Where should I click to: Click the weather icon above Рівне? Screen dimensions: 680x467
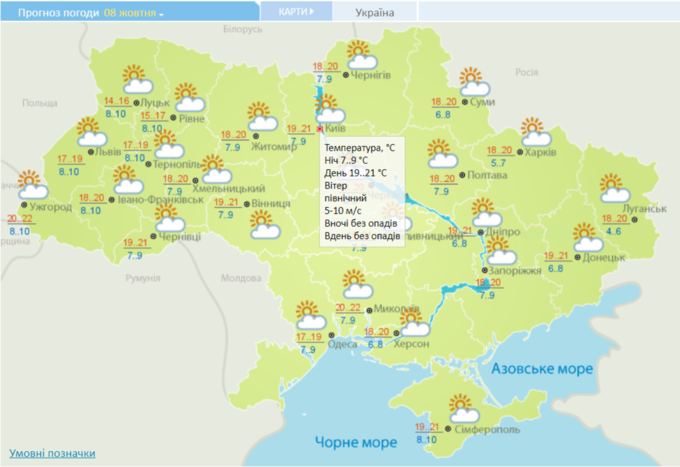click(189, 97)
